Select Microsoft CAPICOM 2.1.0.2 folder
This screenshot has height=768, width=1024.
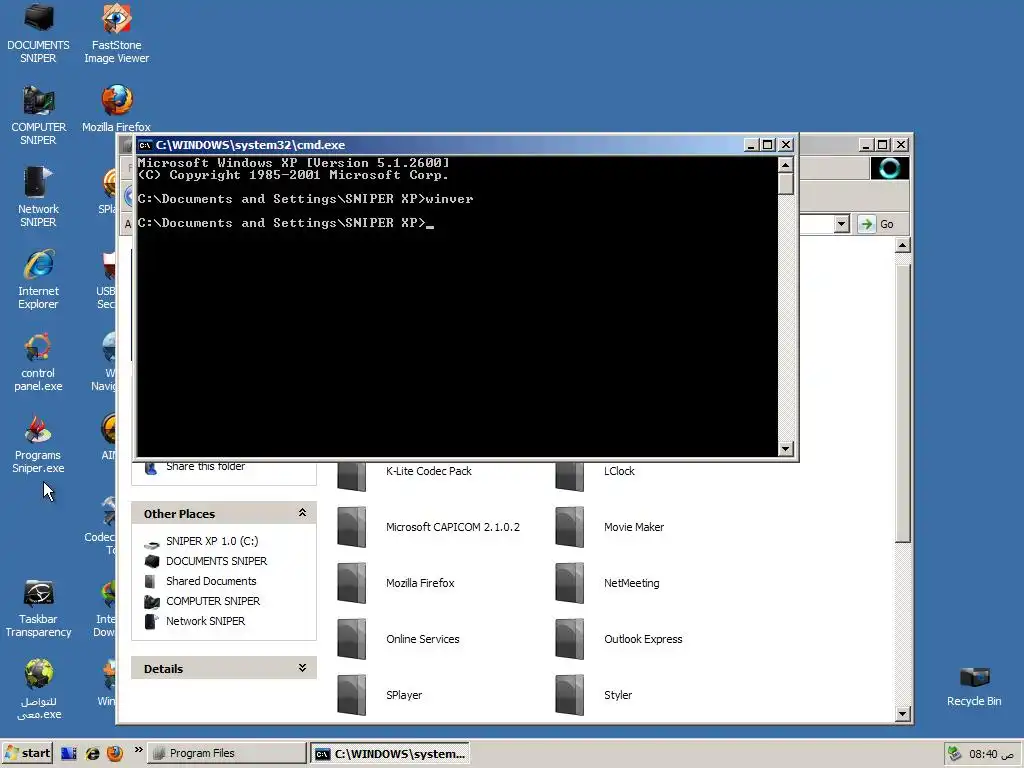pyautogui.click(x=428, y=527)
